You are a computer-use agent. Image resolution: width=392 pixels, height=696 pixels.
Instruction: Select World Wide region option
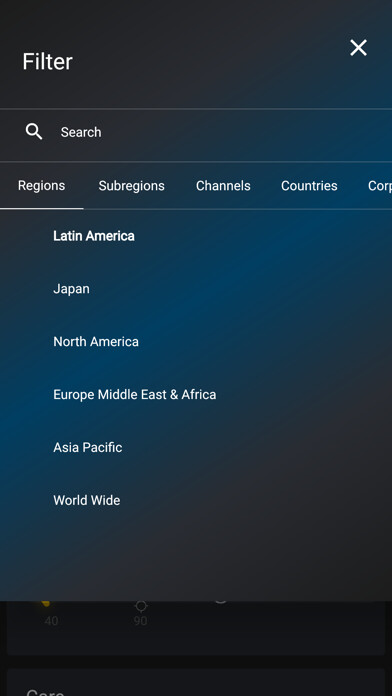[87, 500]
